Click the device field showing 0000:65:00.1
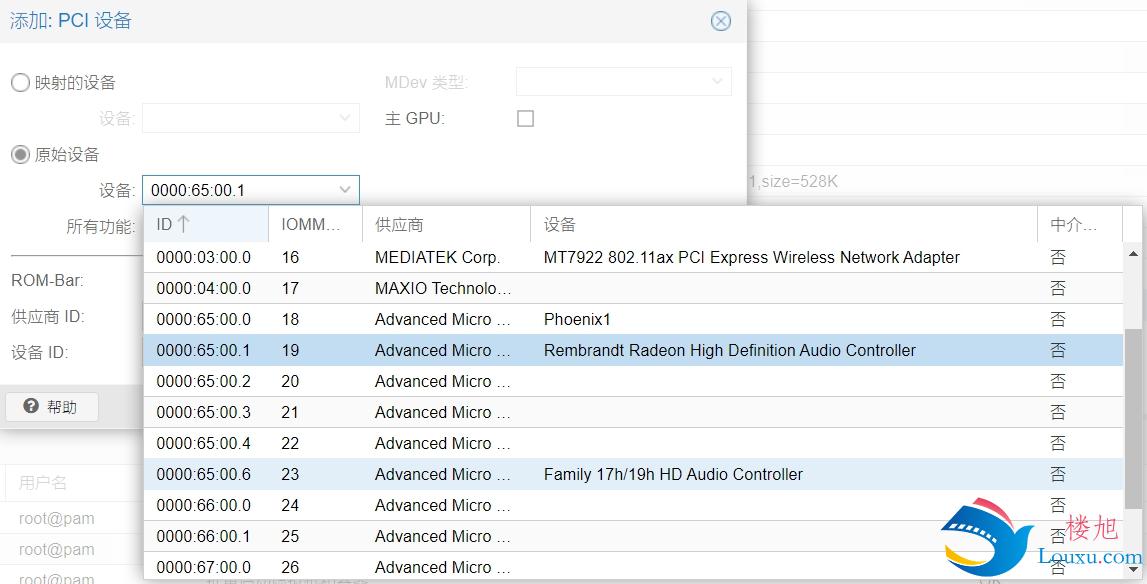The image size is (1147, 584). tap(251, 190)
